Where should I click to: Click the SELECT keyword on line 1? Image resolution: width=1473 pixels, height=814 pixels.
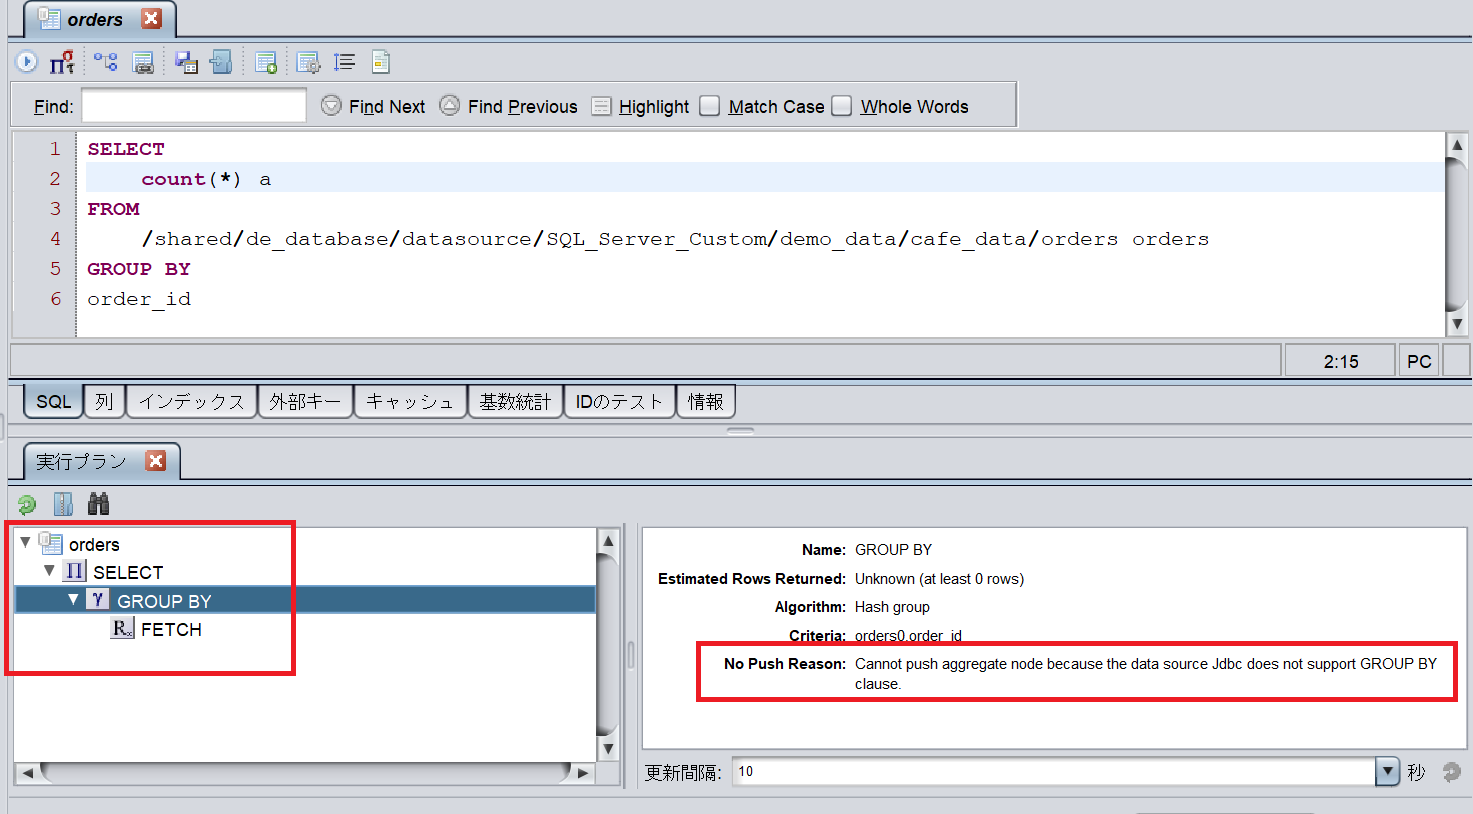pyautogui.click(x=126, y=149)
